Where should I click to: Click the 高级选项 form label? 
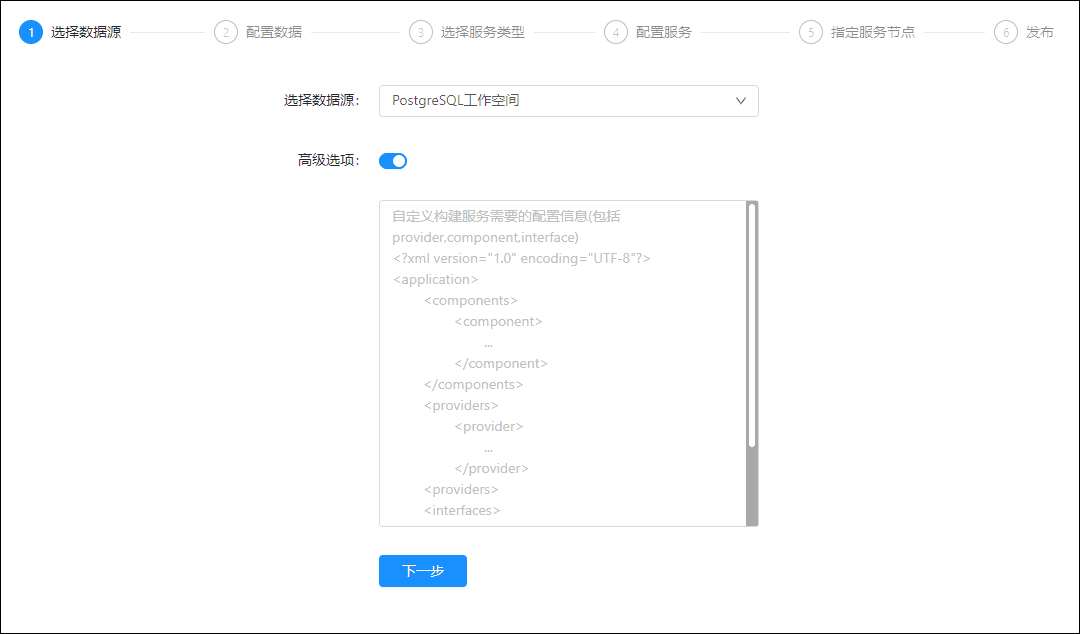tap(328, 161)
